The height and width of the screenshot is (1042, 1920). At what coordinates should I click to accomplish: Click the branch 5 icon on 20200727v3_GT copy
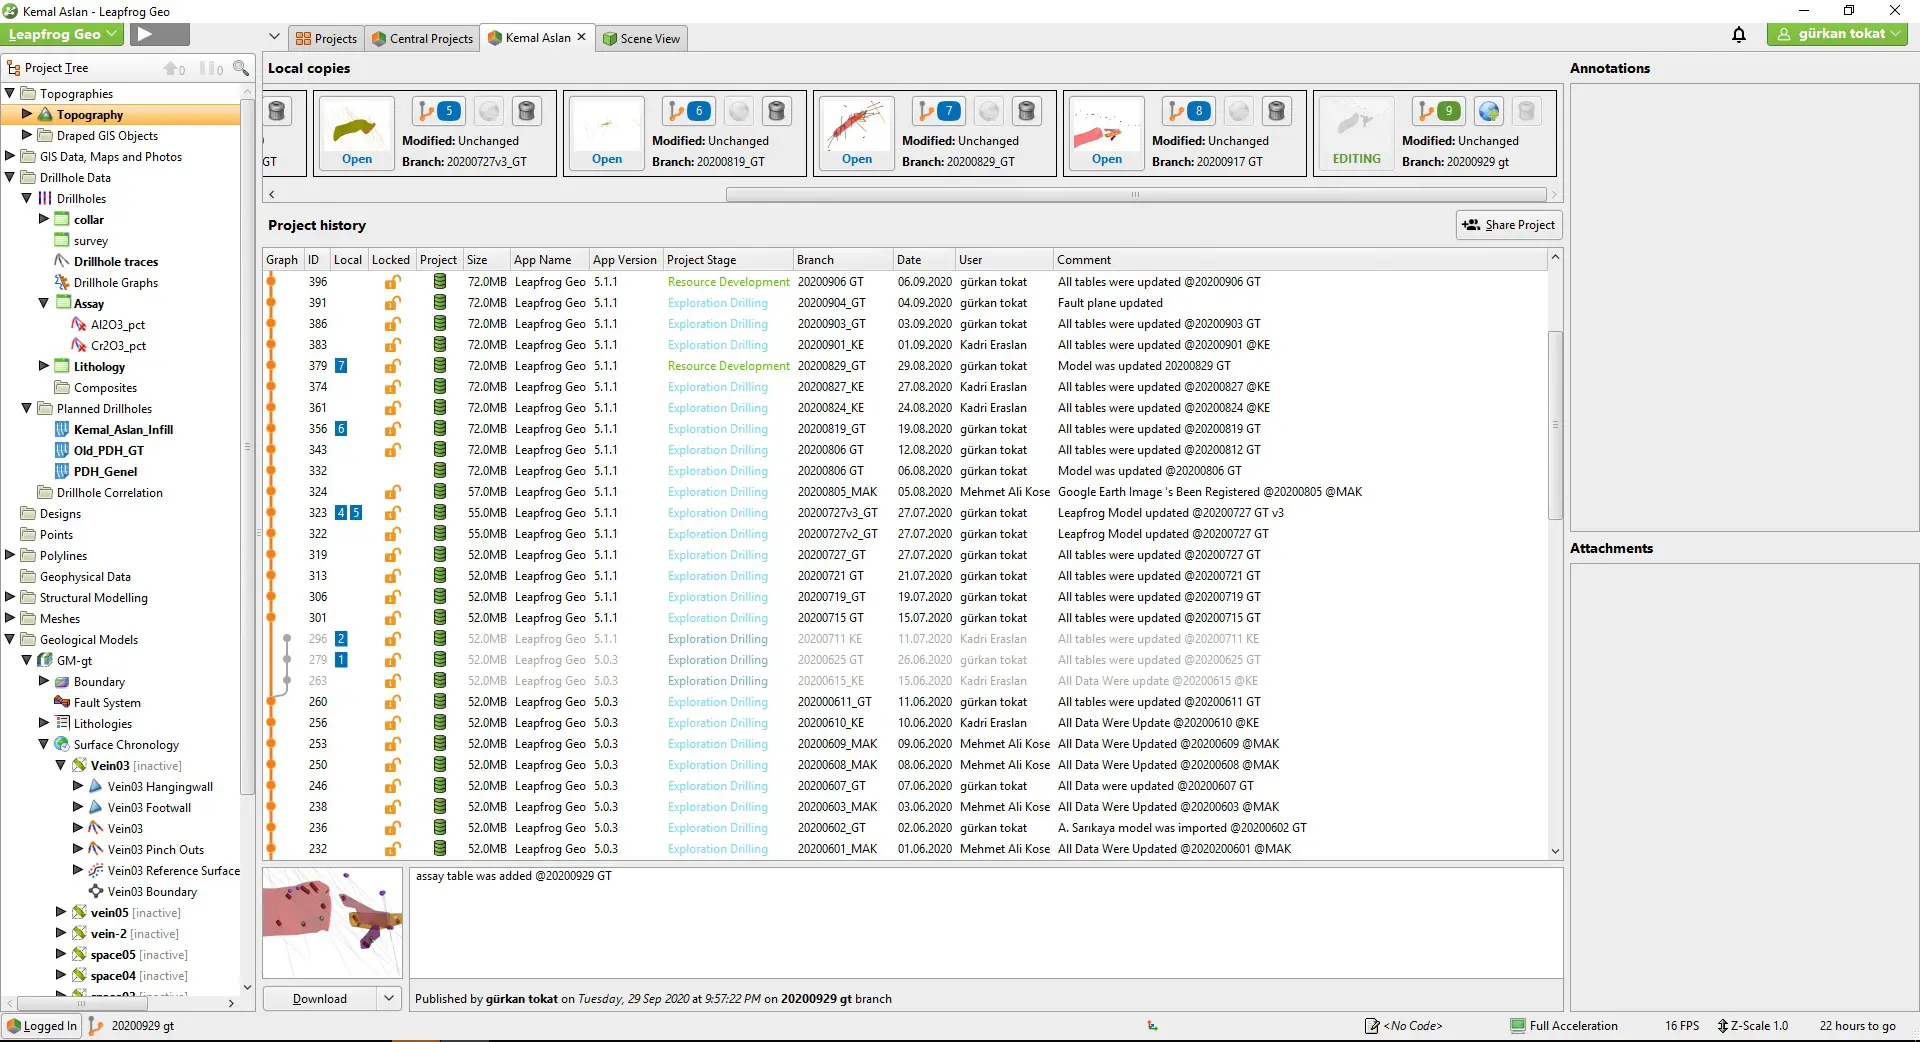tap(438, 111)
